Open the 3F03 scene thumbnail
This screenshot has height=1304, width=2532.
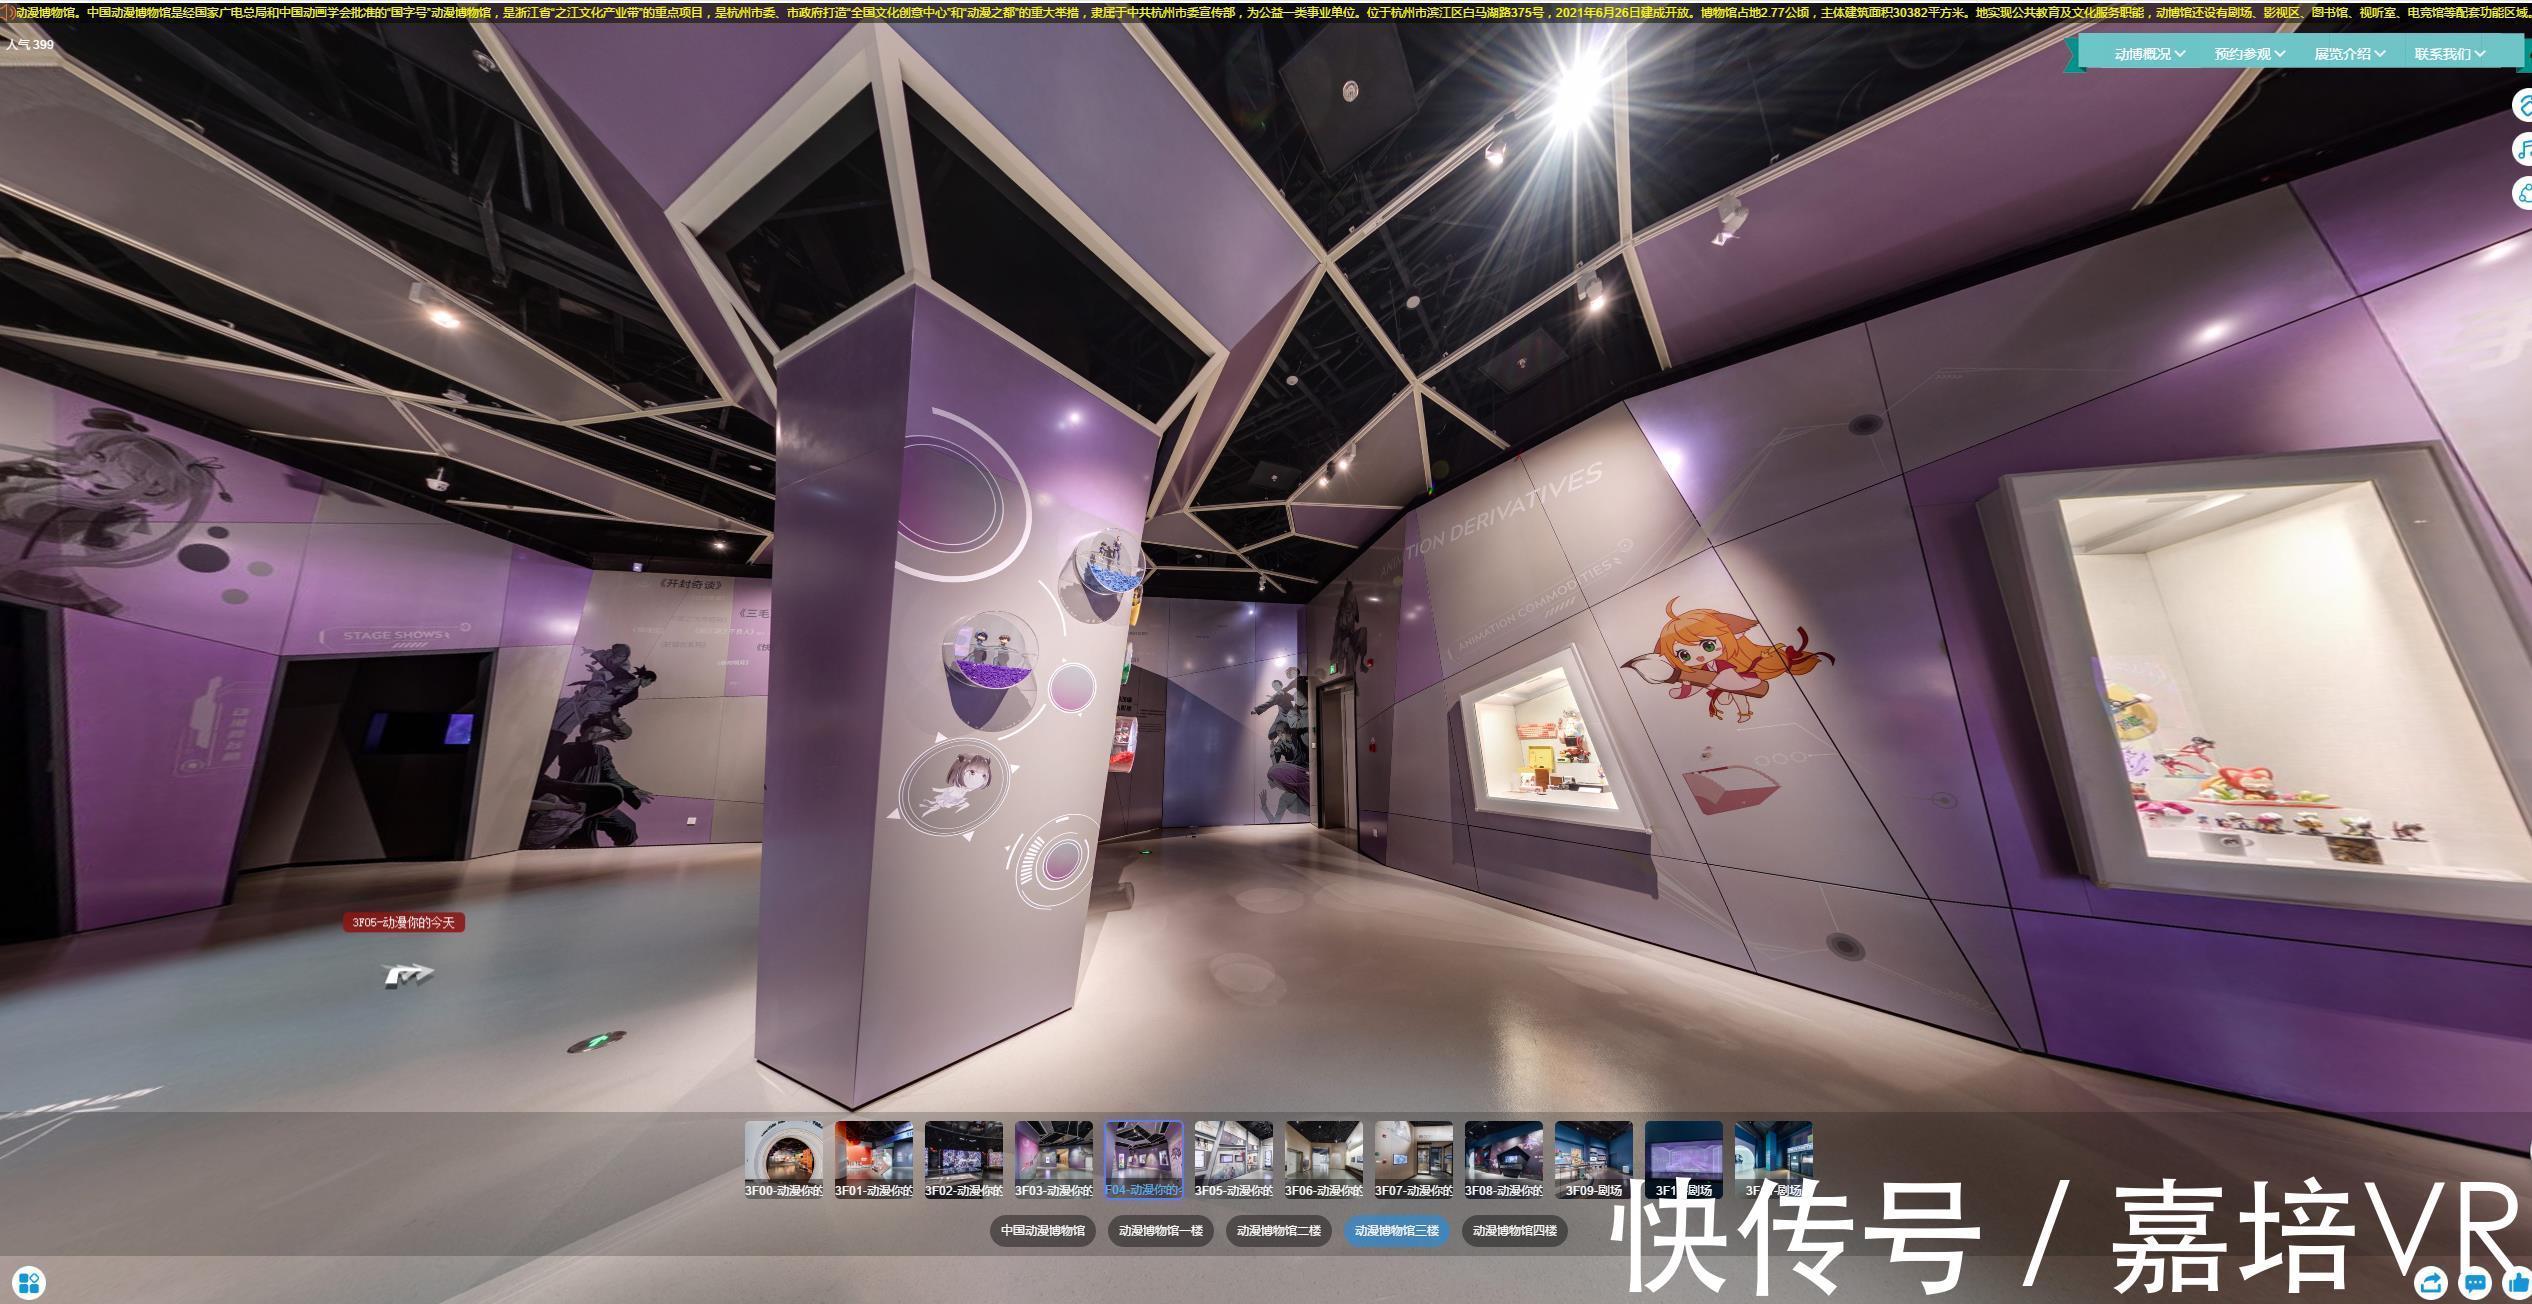[1054, 1159]
